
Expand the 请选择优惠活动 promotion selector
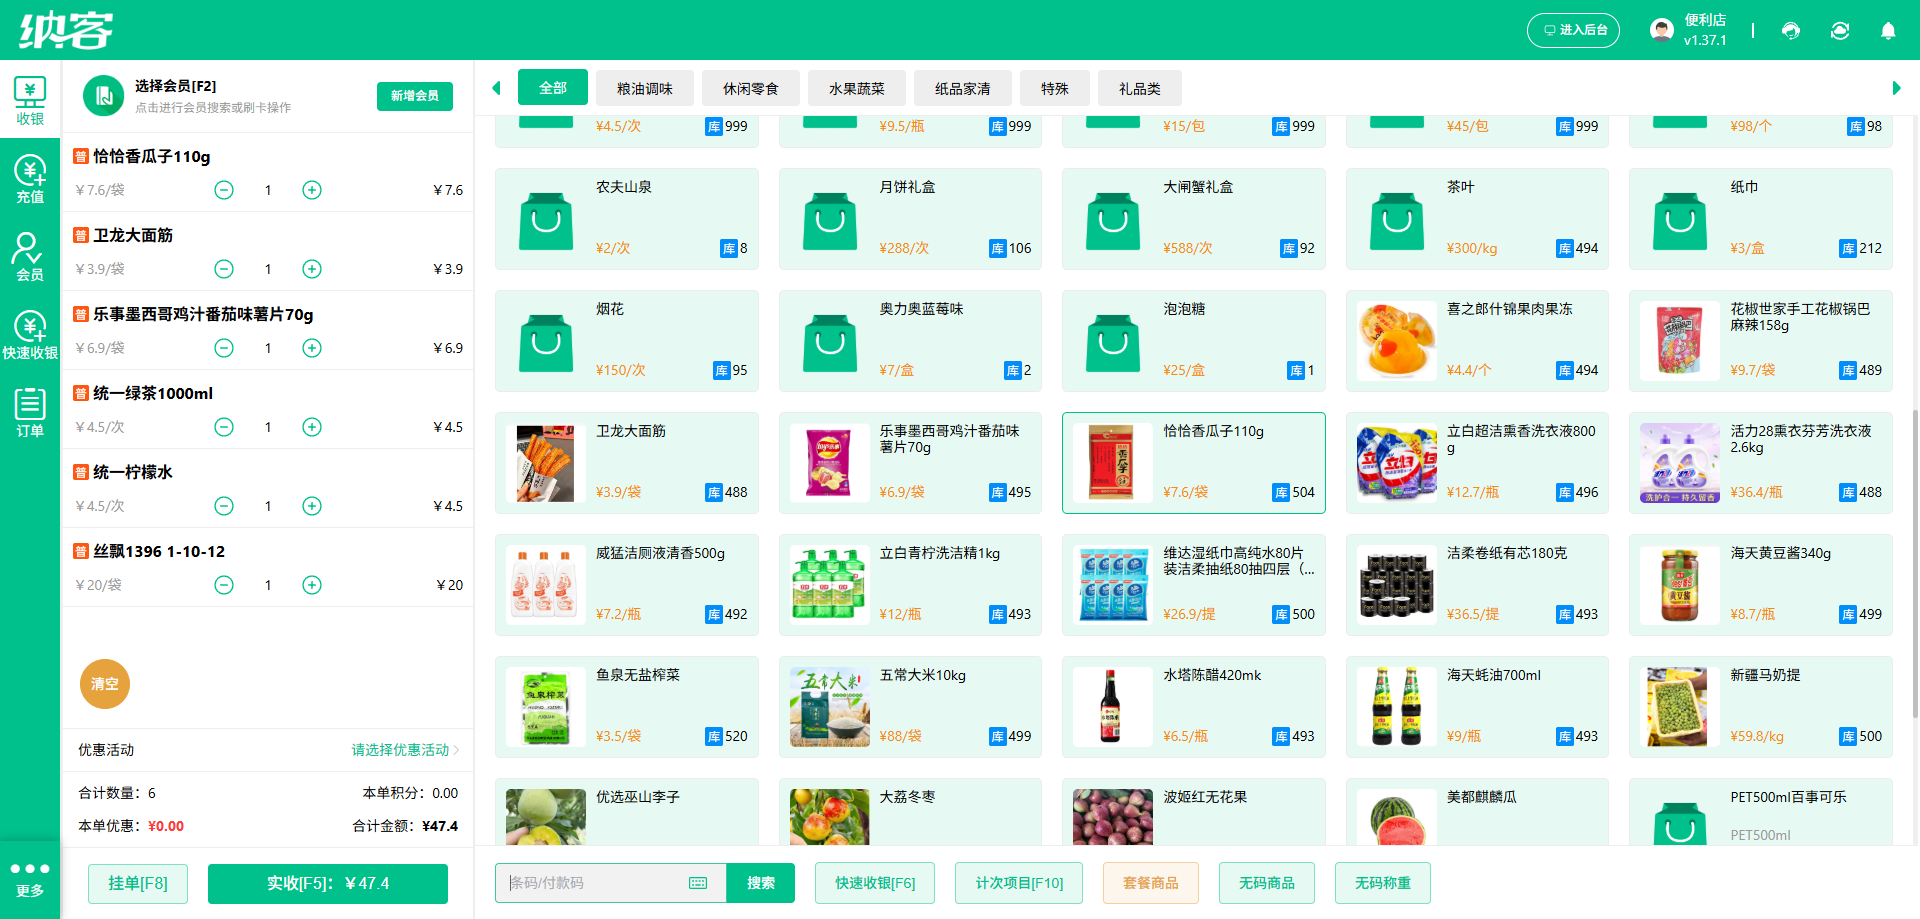405,750
